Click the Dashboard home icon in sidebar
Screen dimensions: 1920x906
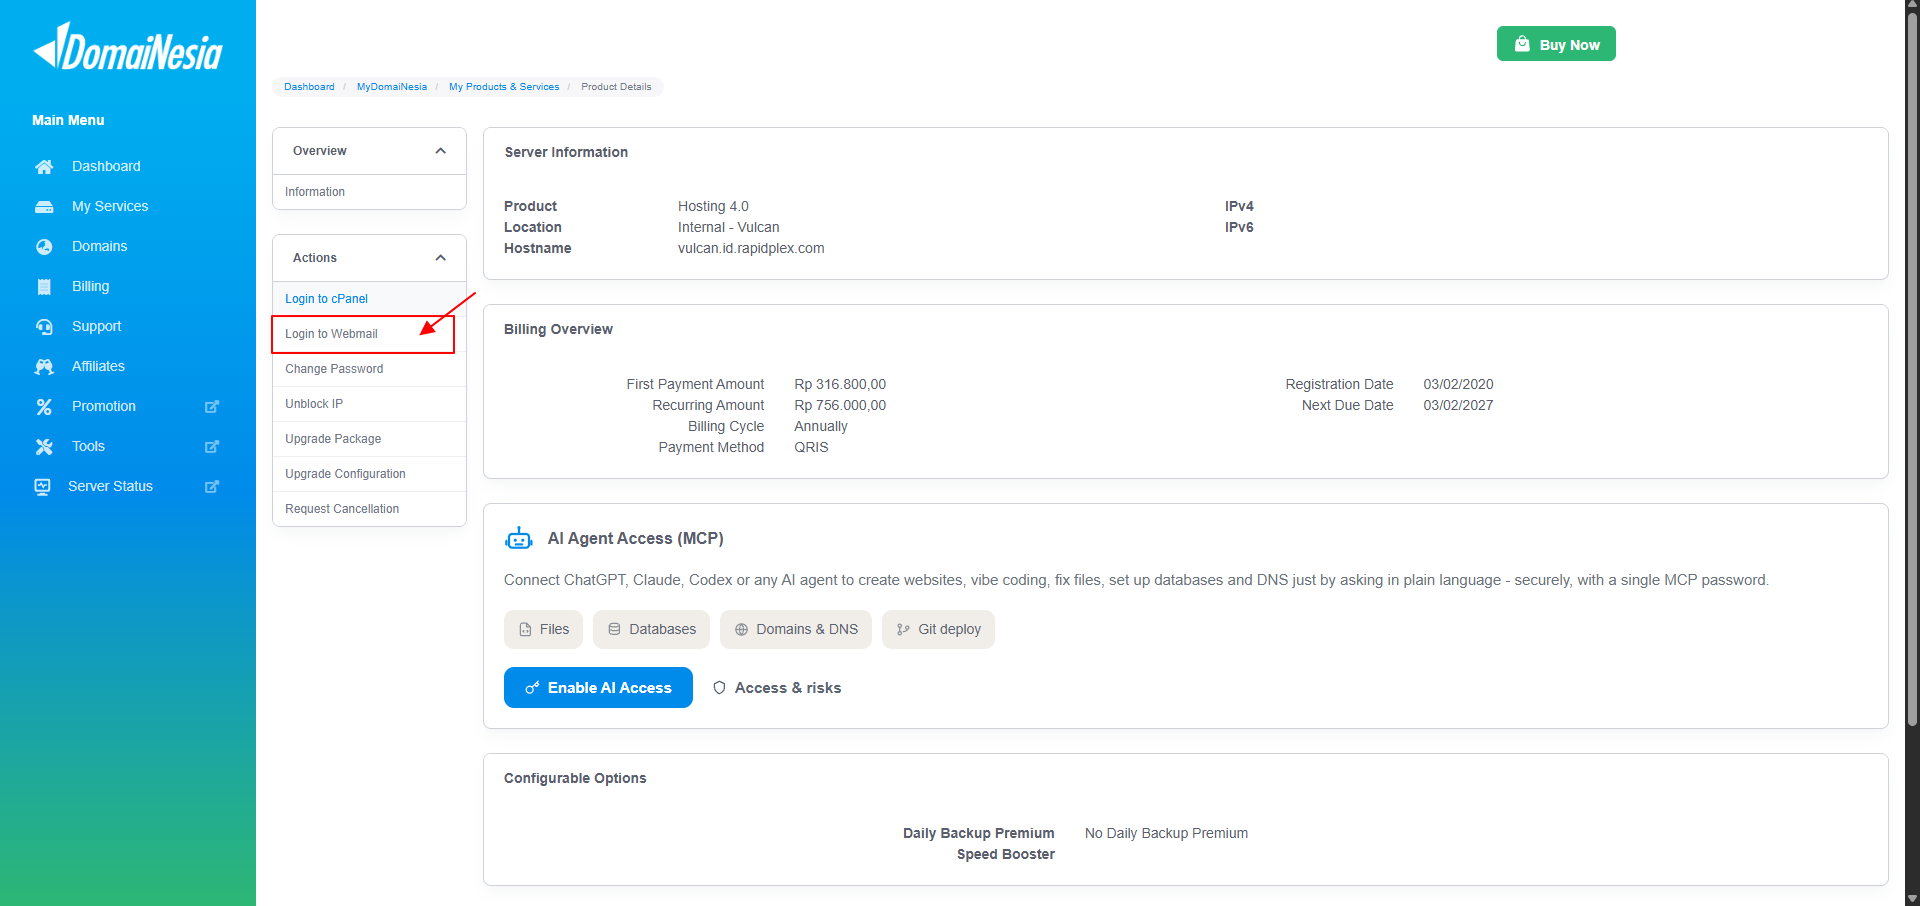pyautogui.click(x=44, y=167)
